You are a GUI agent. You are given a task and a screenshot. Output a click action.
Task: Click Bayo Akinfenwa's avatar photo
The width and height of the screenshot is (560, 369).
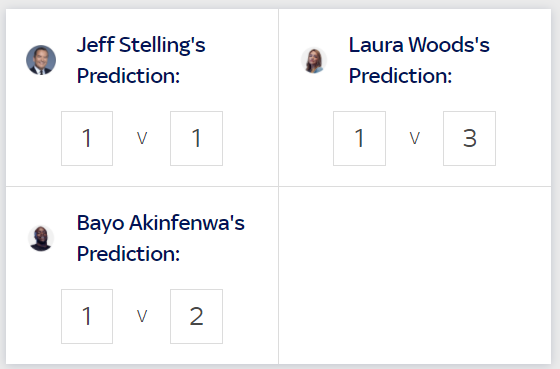[x=41, y=238]
